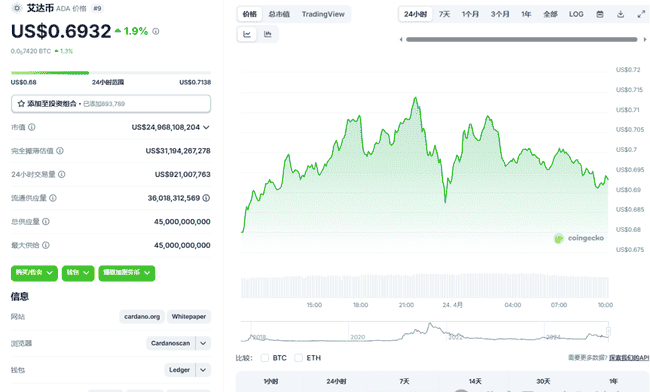This screenshot has height=392, width=650.
Task: Enable ETH comparison checkbox
Action: click(x=298, y=358)
